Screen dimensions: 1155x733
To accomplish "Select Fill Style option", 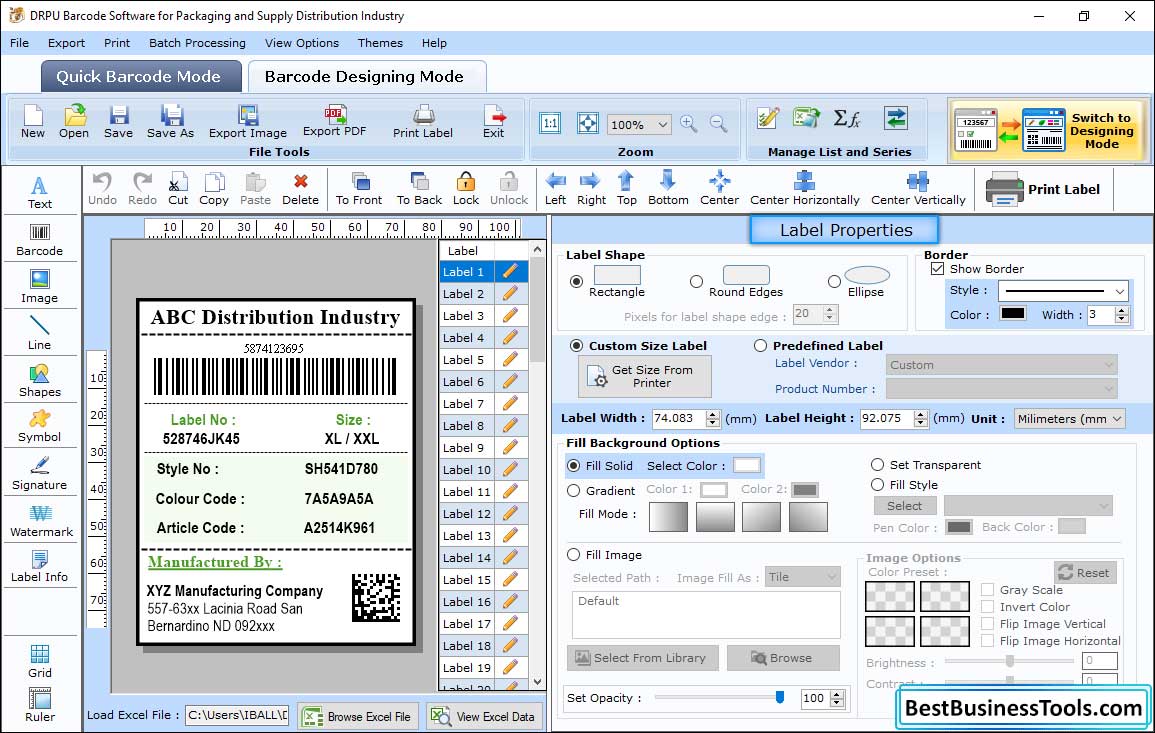I will (x=877, y=485).
